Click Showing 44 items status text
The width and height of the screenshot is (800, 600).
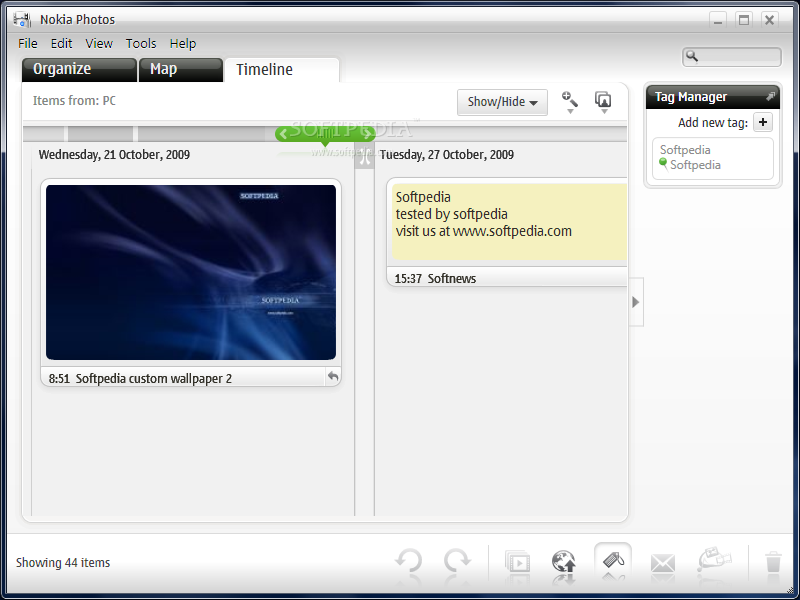63,563
